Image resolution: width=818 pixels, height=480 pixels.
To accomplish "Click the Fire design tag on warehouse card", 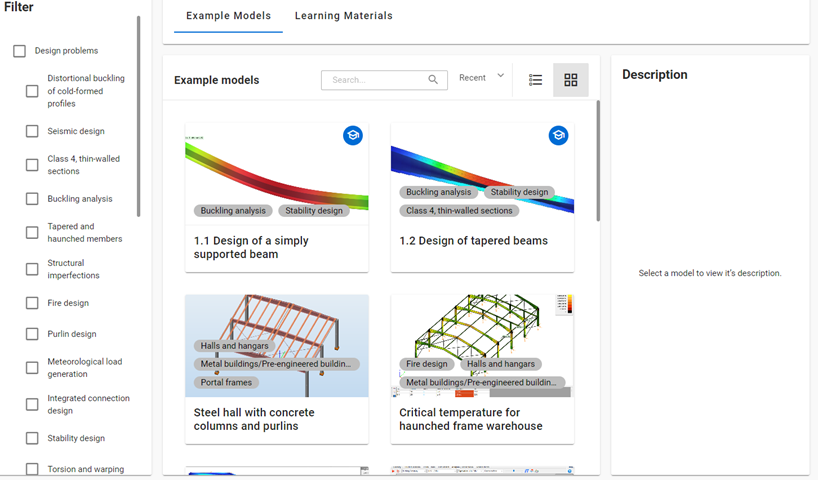I will tap(427, 364).
